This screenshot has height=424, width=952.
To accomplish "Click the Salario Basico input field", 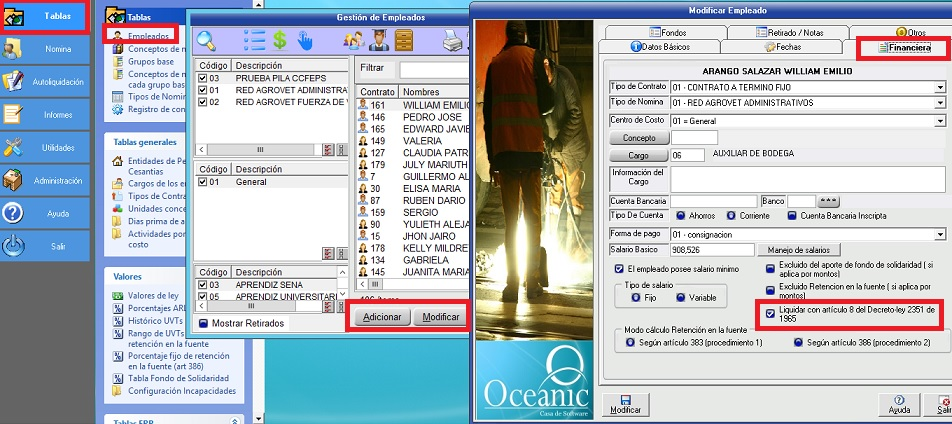I will 711,250.
